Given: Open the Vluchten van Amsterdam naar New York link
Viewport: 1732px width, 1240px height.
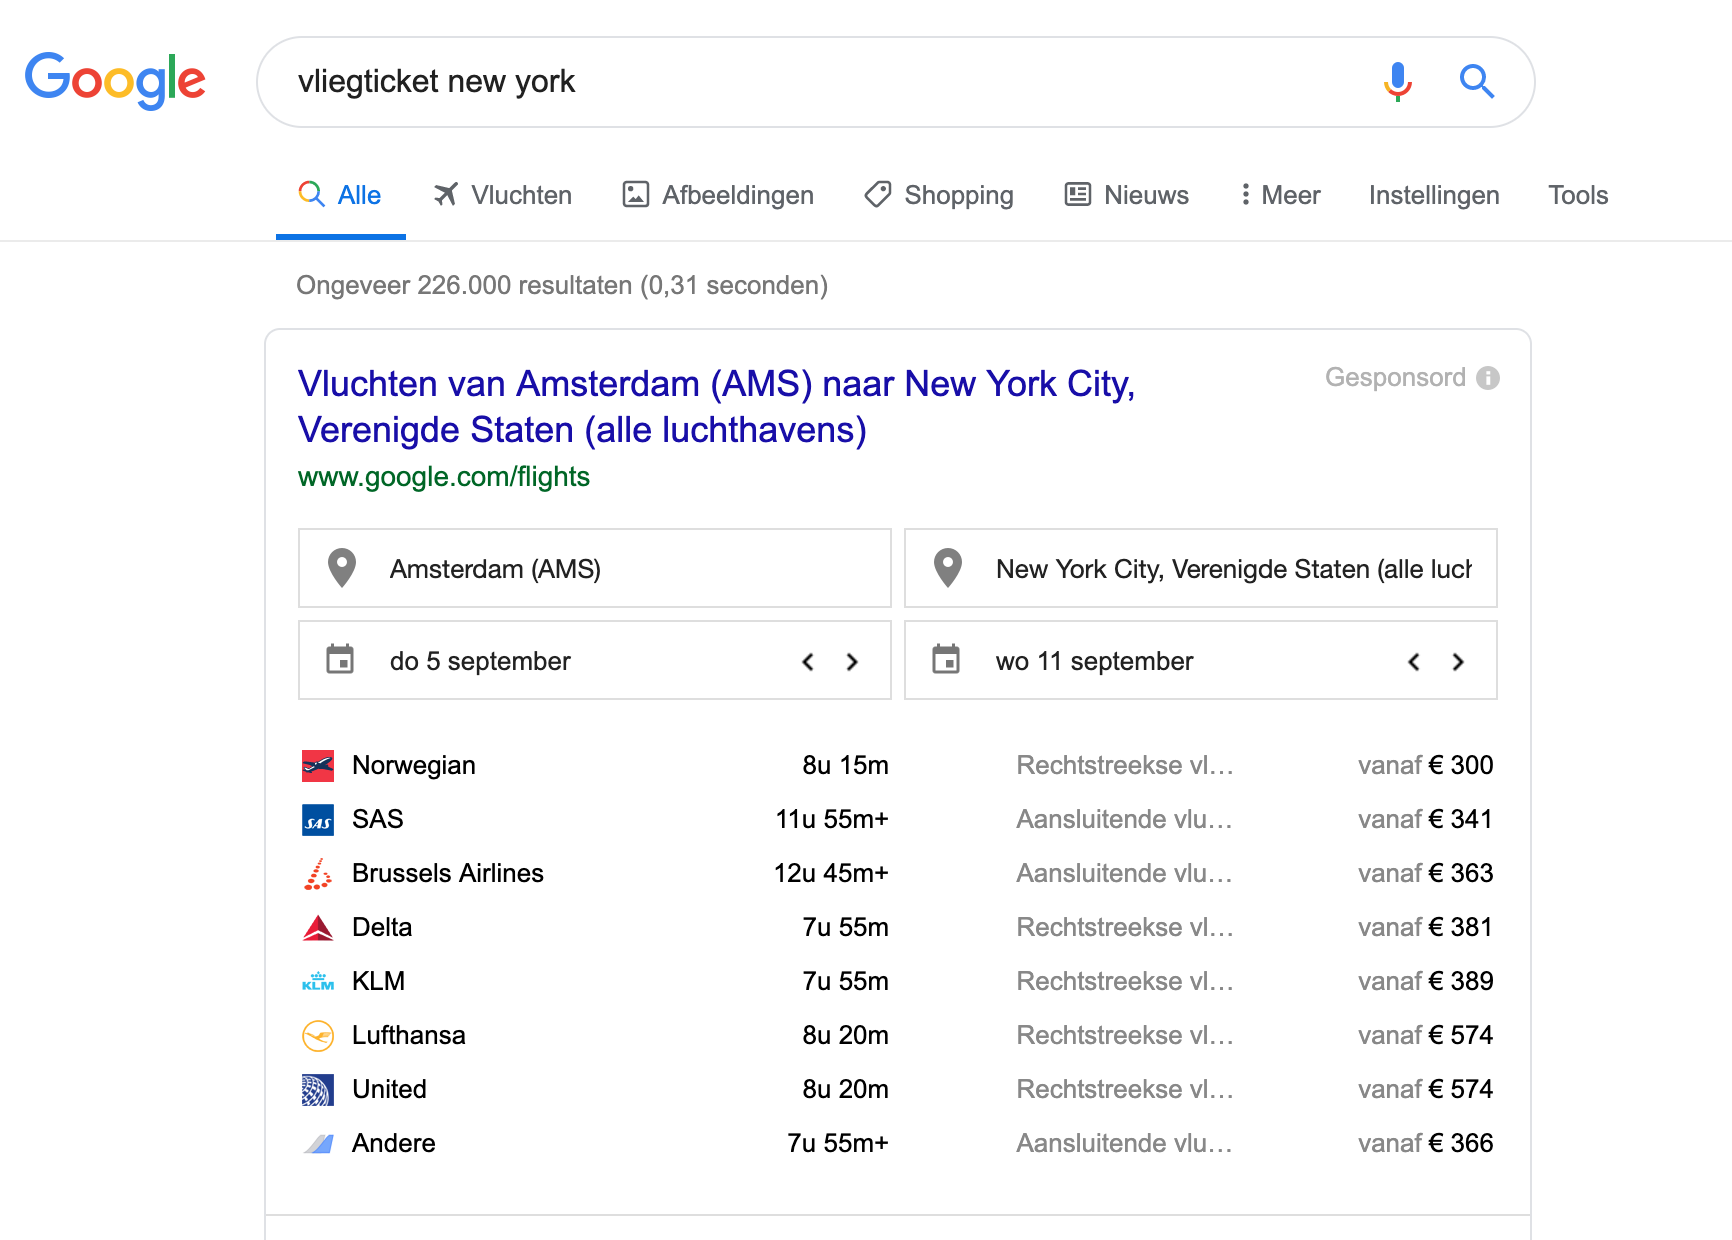Looking at the screenshot, I should 716,407.
